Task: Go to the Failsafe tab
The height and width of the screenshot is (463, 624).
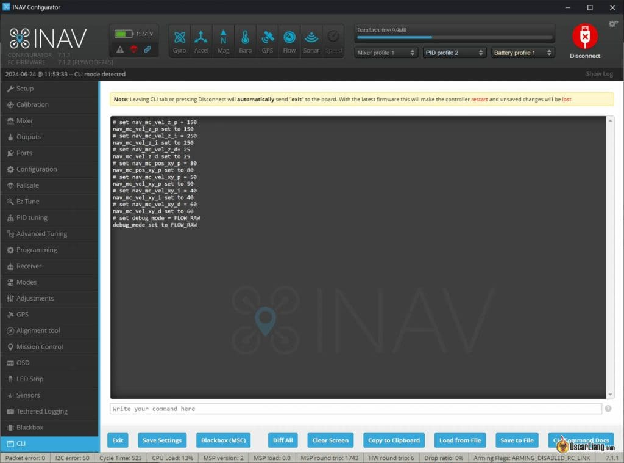Action: 49,186
